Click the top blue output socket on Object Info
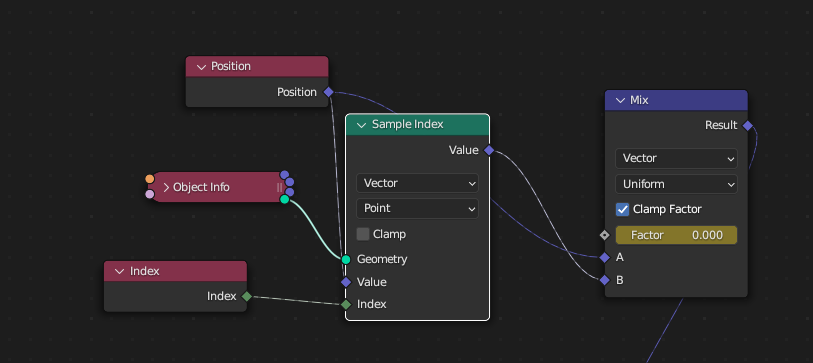 (284, 175)
